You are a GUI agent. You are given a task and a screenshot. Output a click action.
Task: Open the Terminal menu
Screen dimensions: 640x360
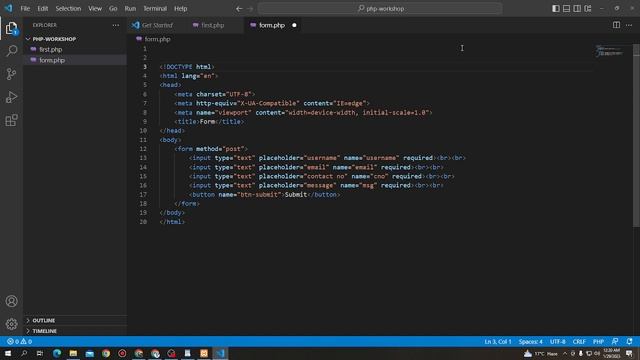pyautogui.click(x=155, y=9)
